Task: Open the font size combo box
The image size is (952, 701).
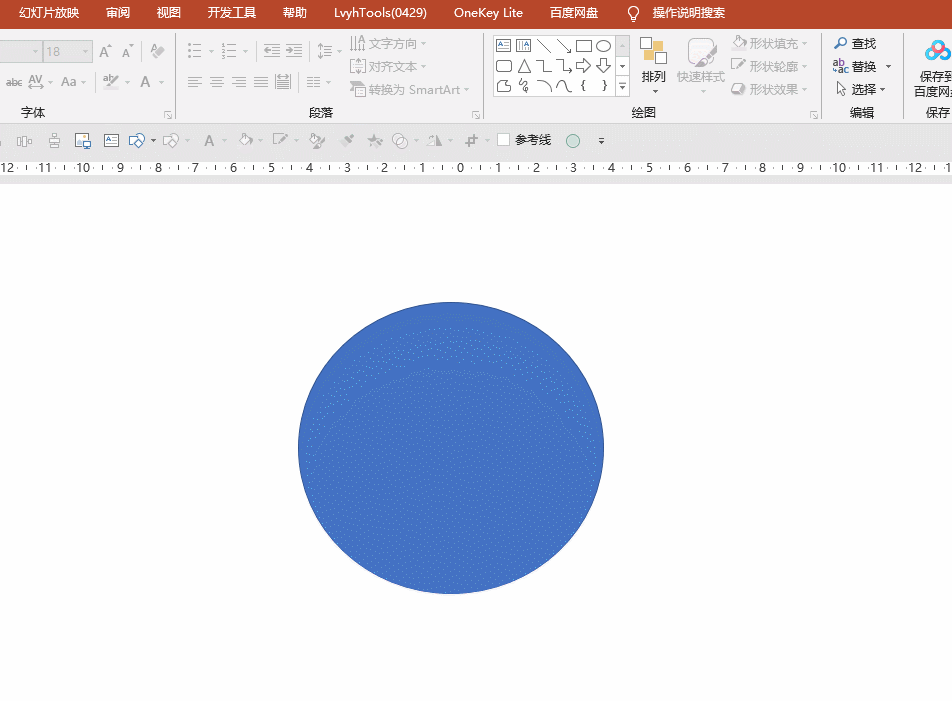Action: (67, 52)
